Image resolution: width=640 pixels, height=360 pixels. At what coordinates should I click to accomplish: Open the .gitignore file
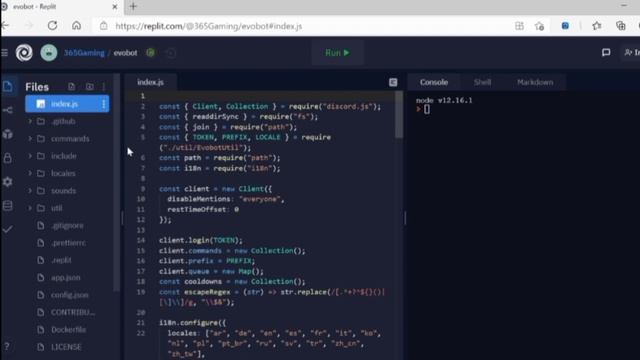pos(67,225)
